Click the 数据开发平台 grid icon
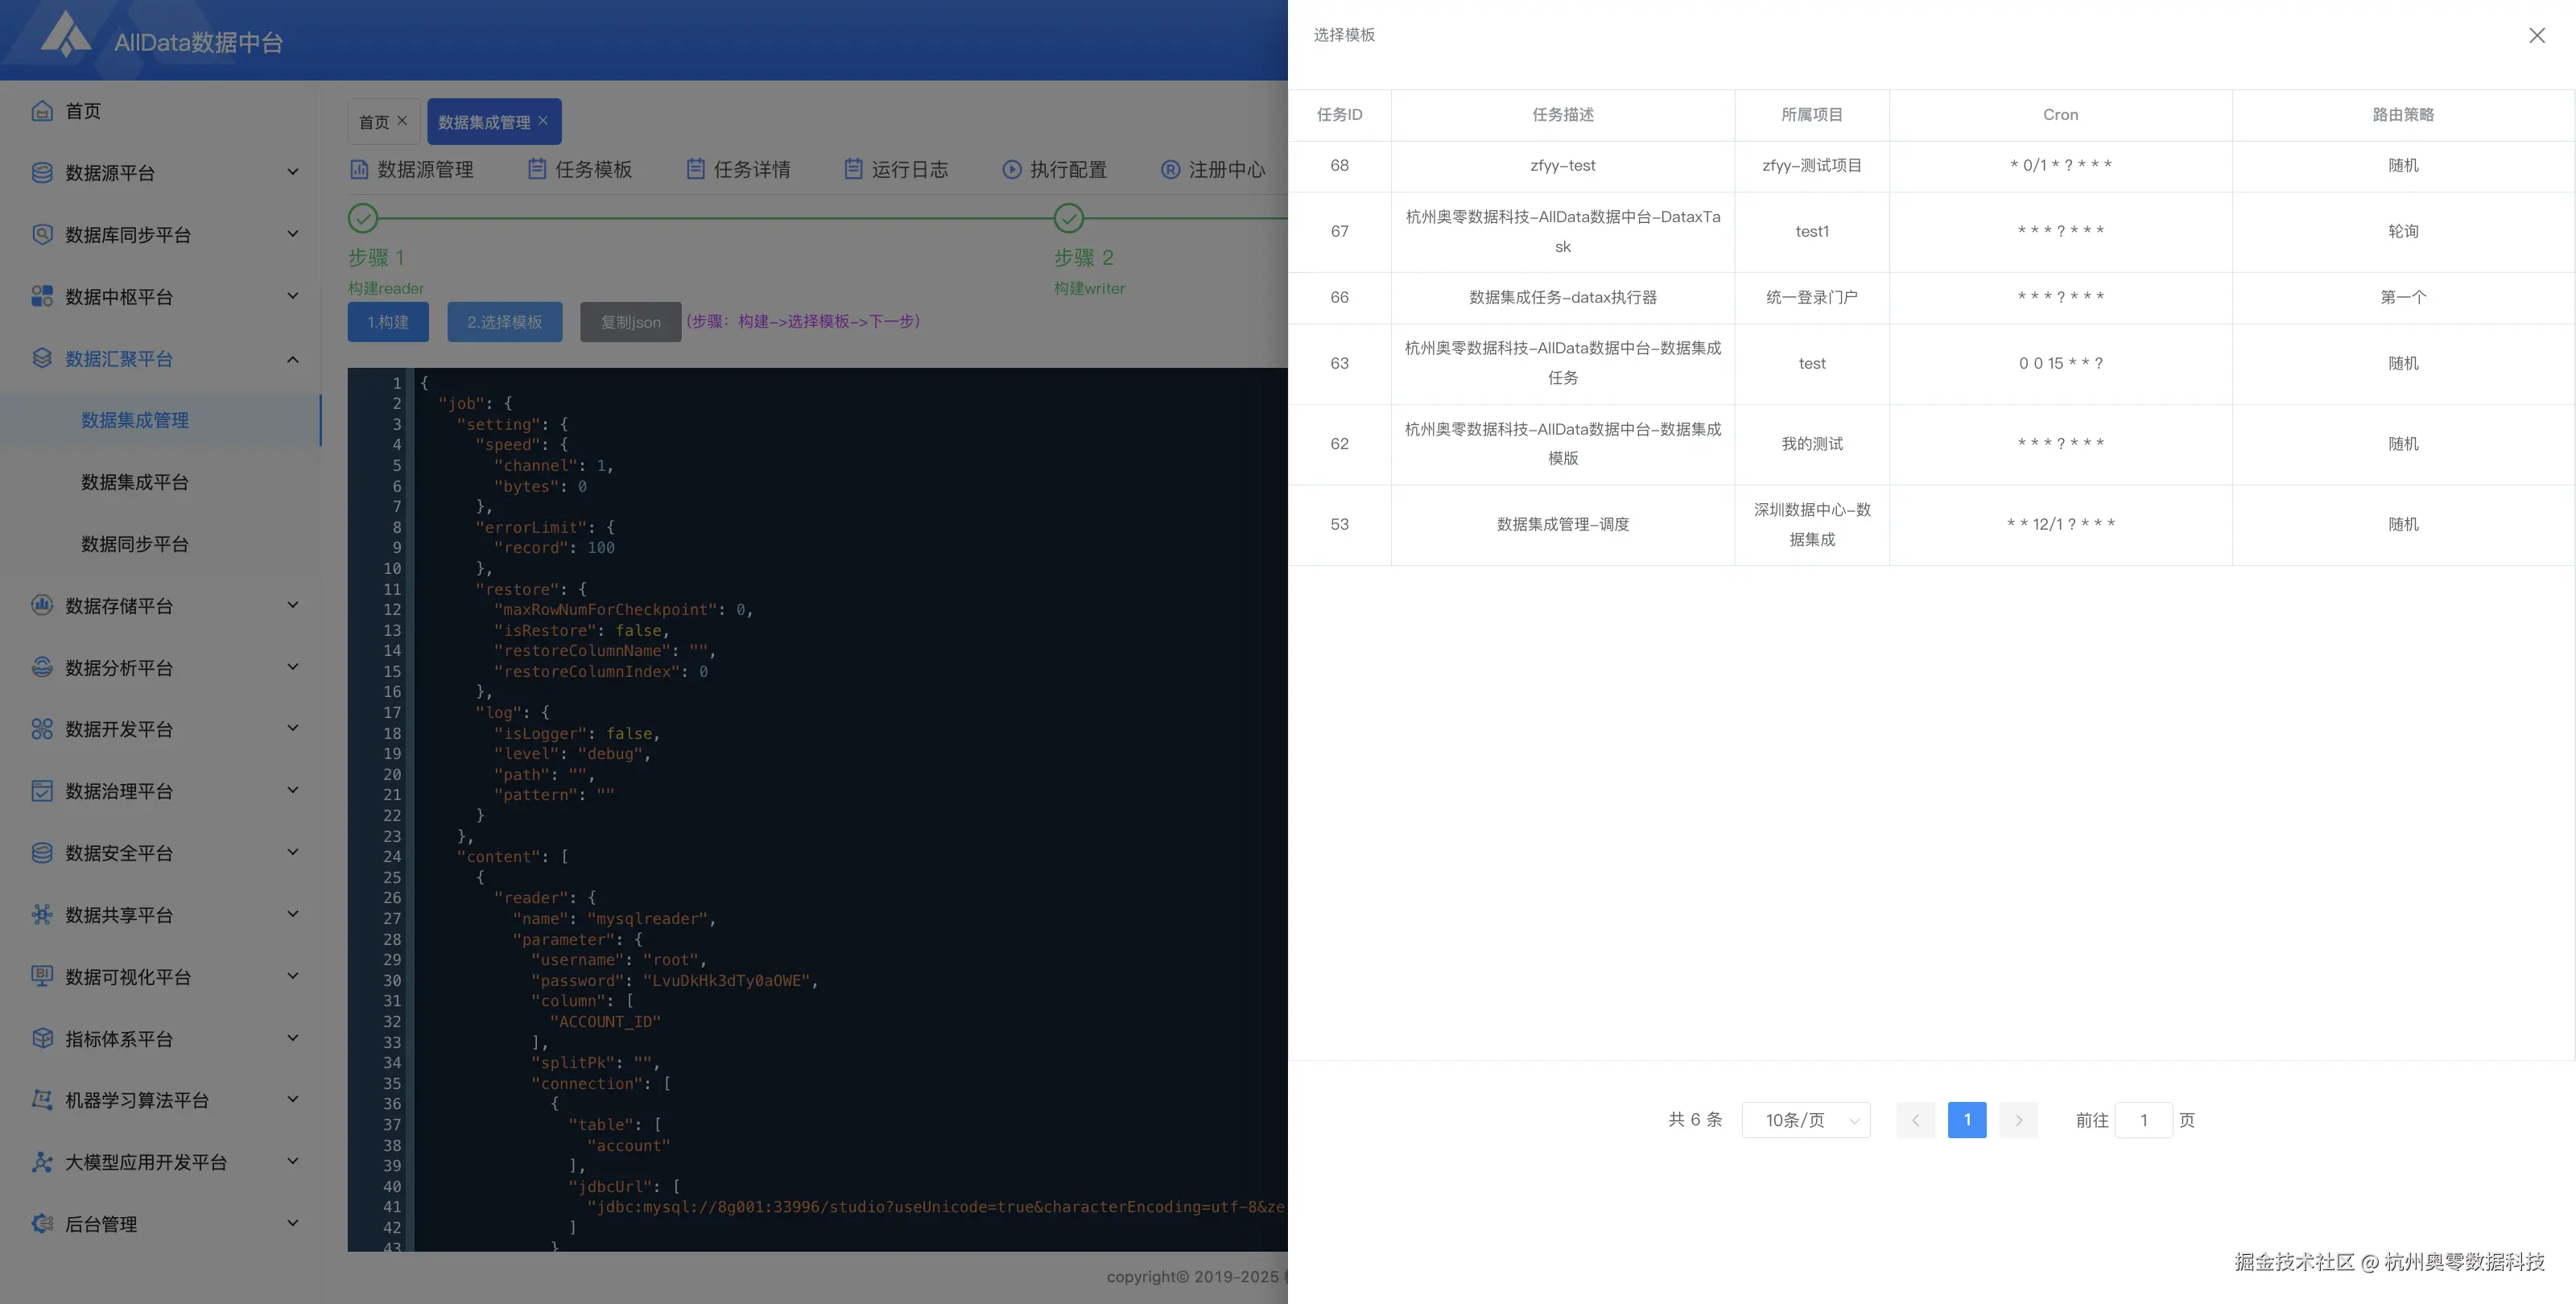Viewport: 2576px width, 1304px height. [x=41, y=729]
